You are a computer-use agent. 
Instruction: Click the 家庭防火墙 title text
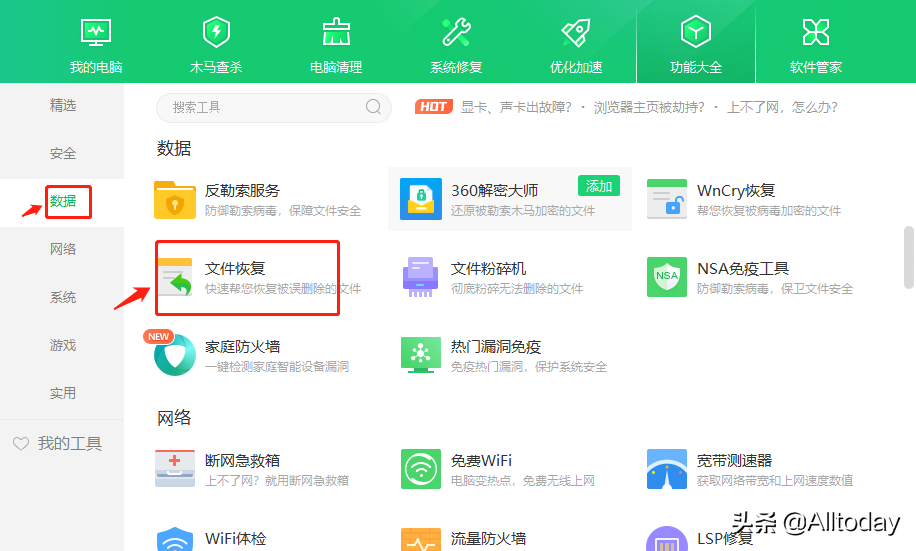click(242, 347)
